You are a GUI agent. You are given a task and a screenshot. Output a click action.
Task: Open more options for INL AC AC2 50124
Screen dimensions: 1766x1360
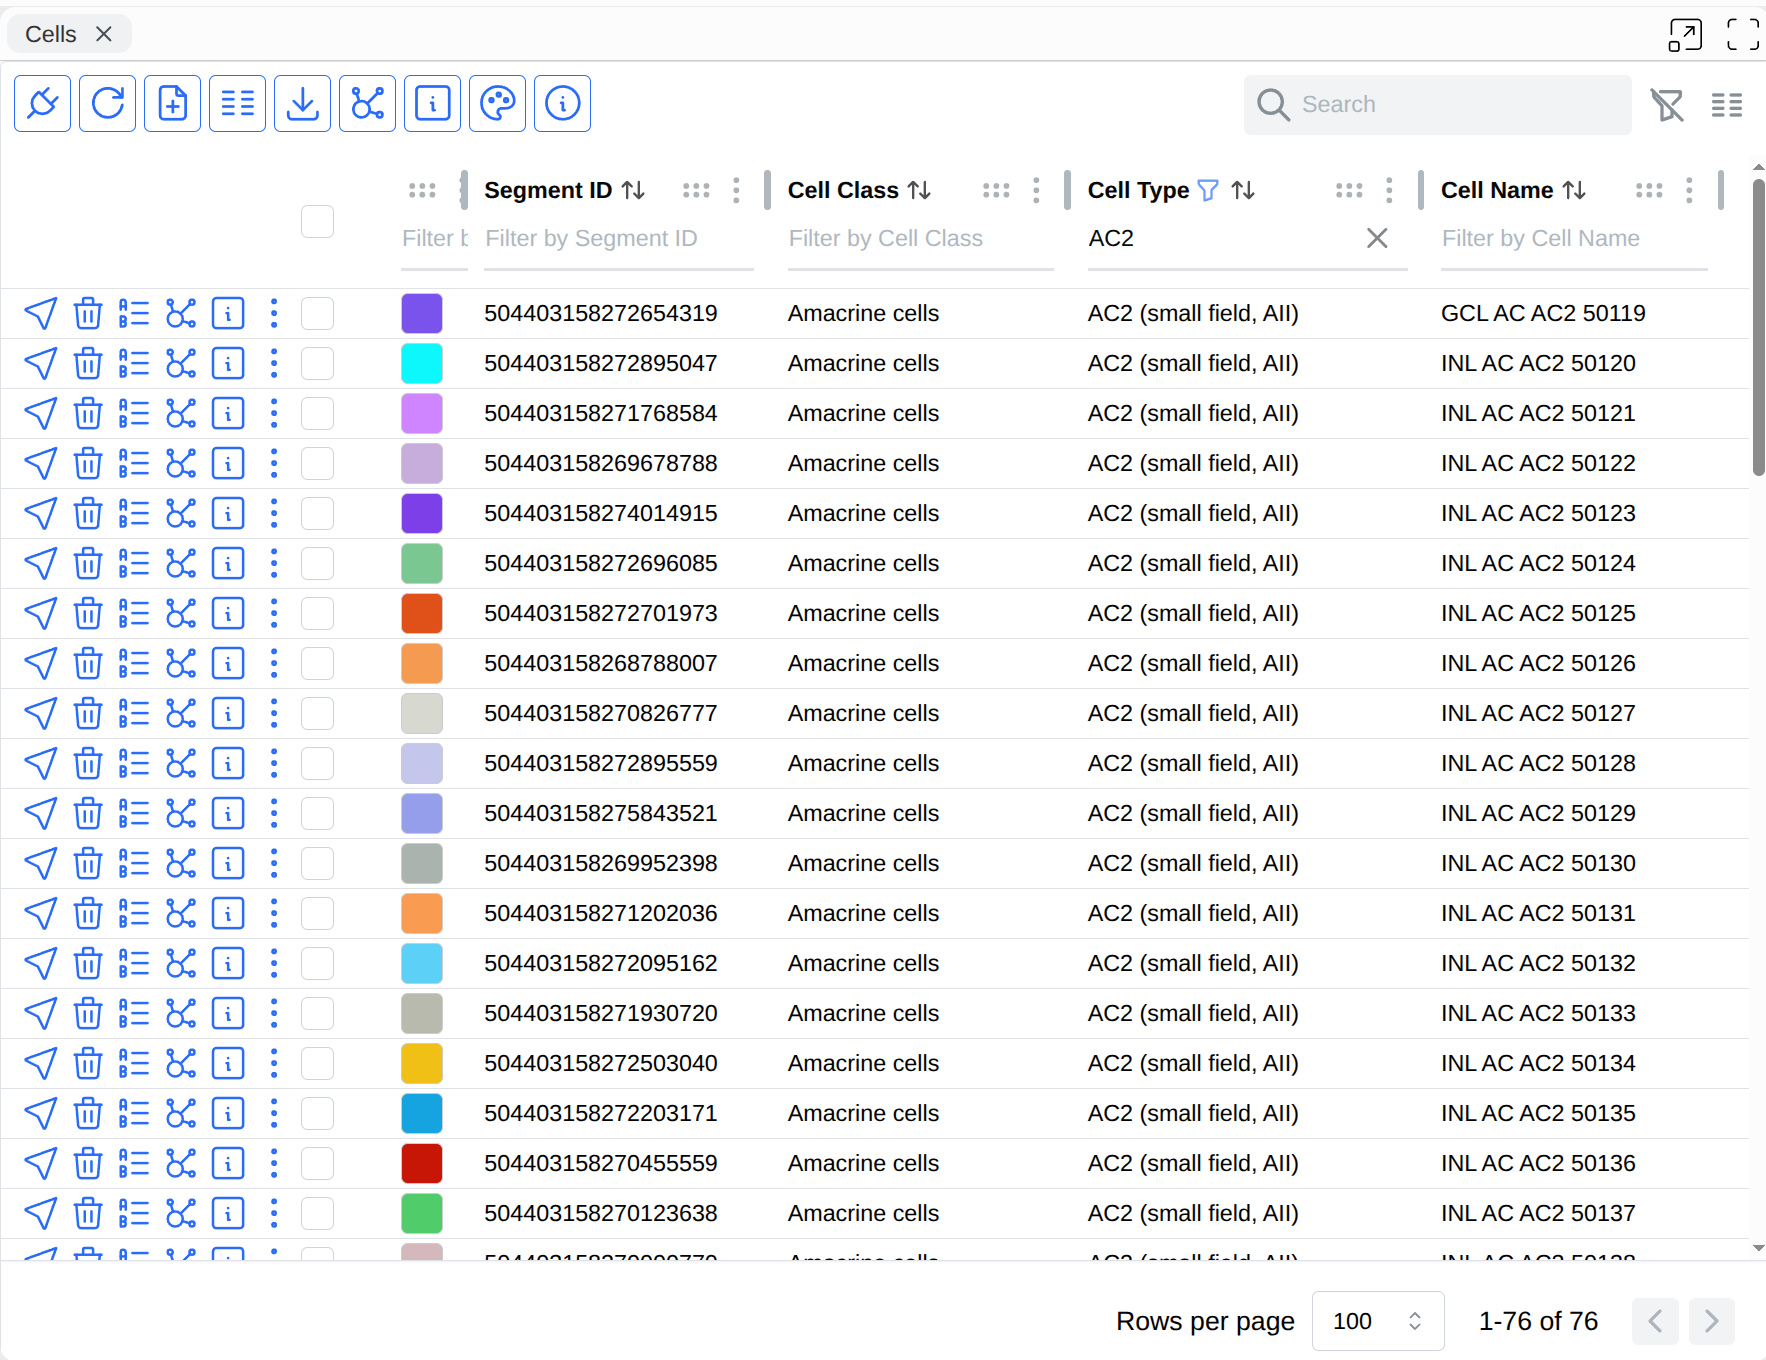(x=274, y=563)
